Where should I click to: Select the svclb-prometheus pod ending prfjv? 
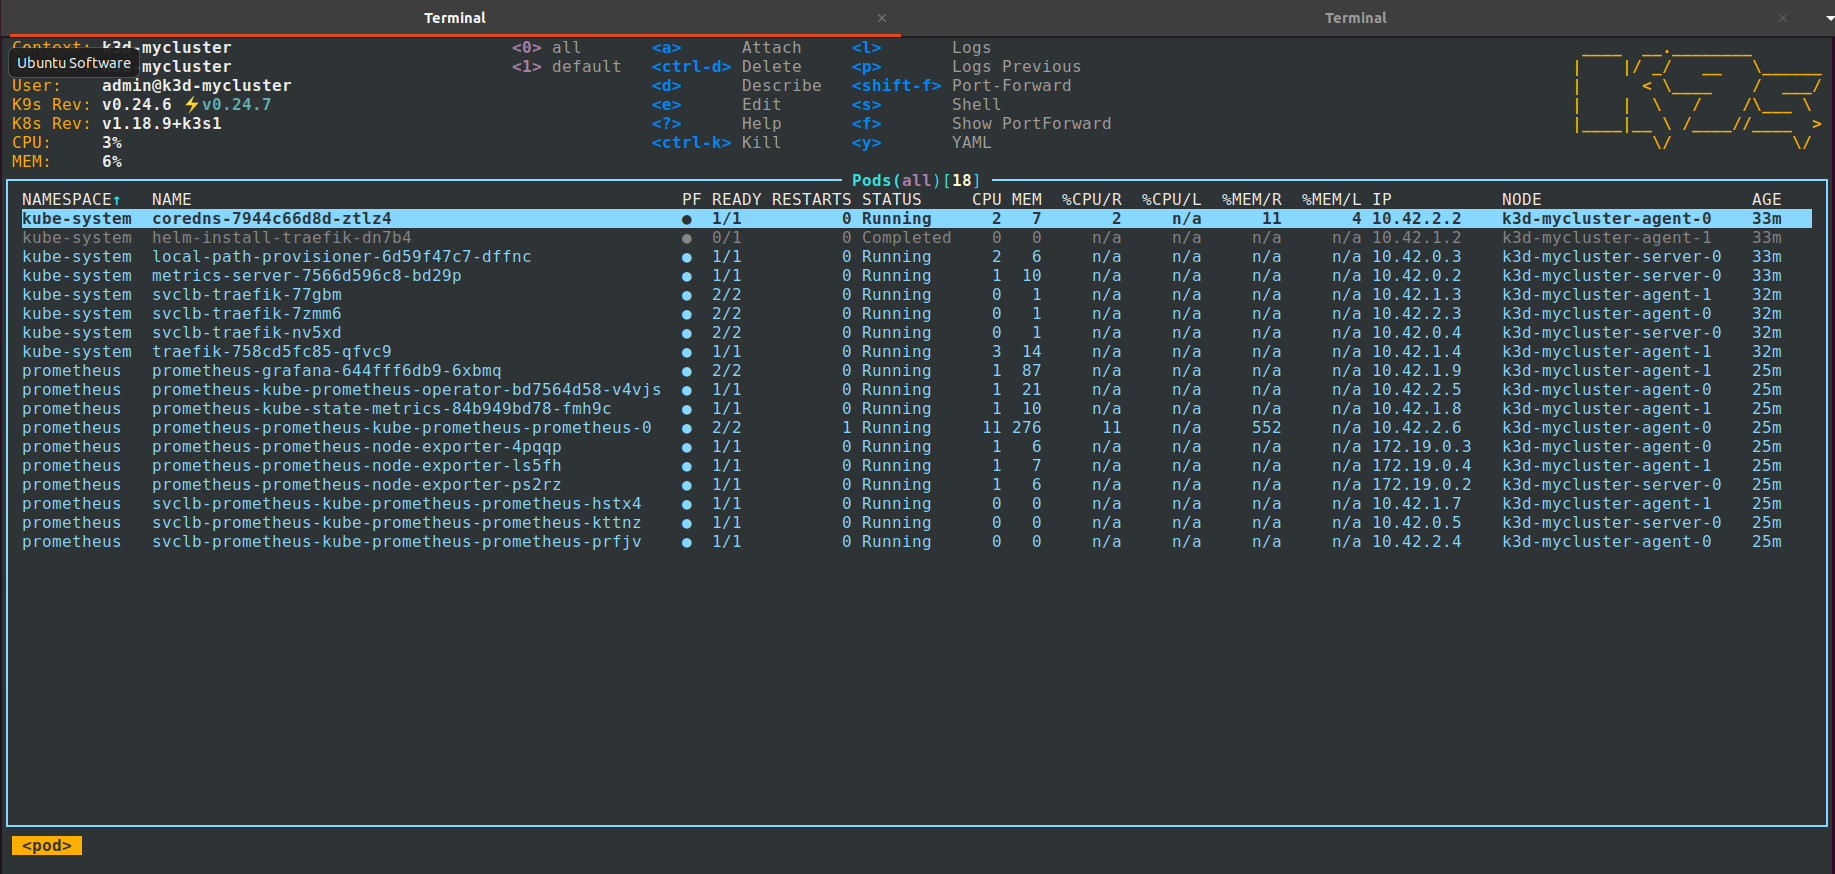coord(917,541)
